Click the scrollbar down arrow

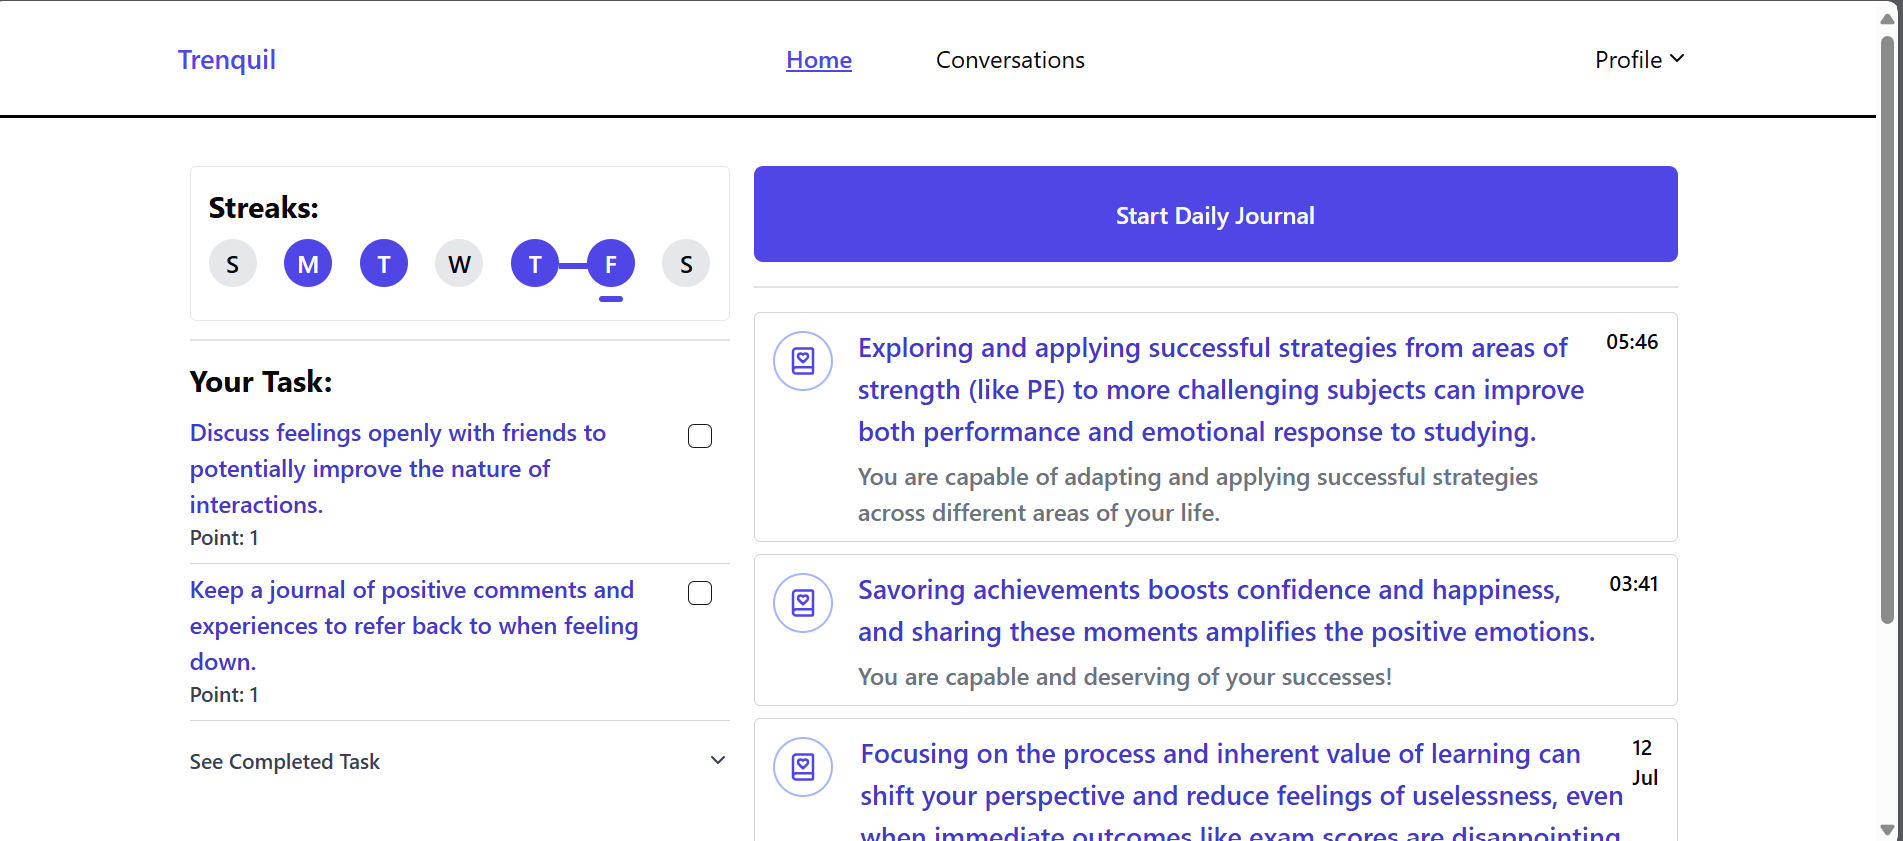pyautogui.click(x=1887, y=830)
